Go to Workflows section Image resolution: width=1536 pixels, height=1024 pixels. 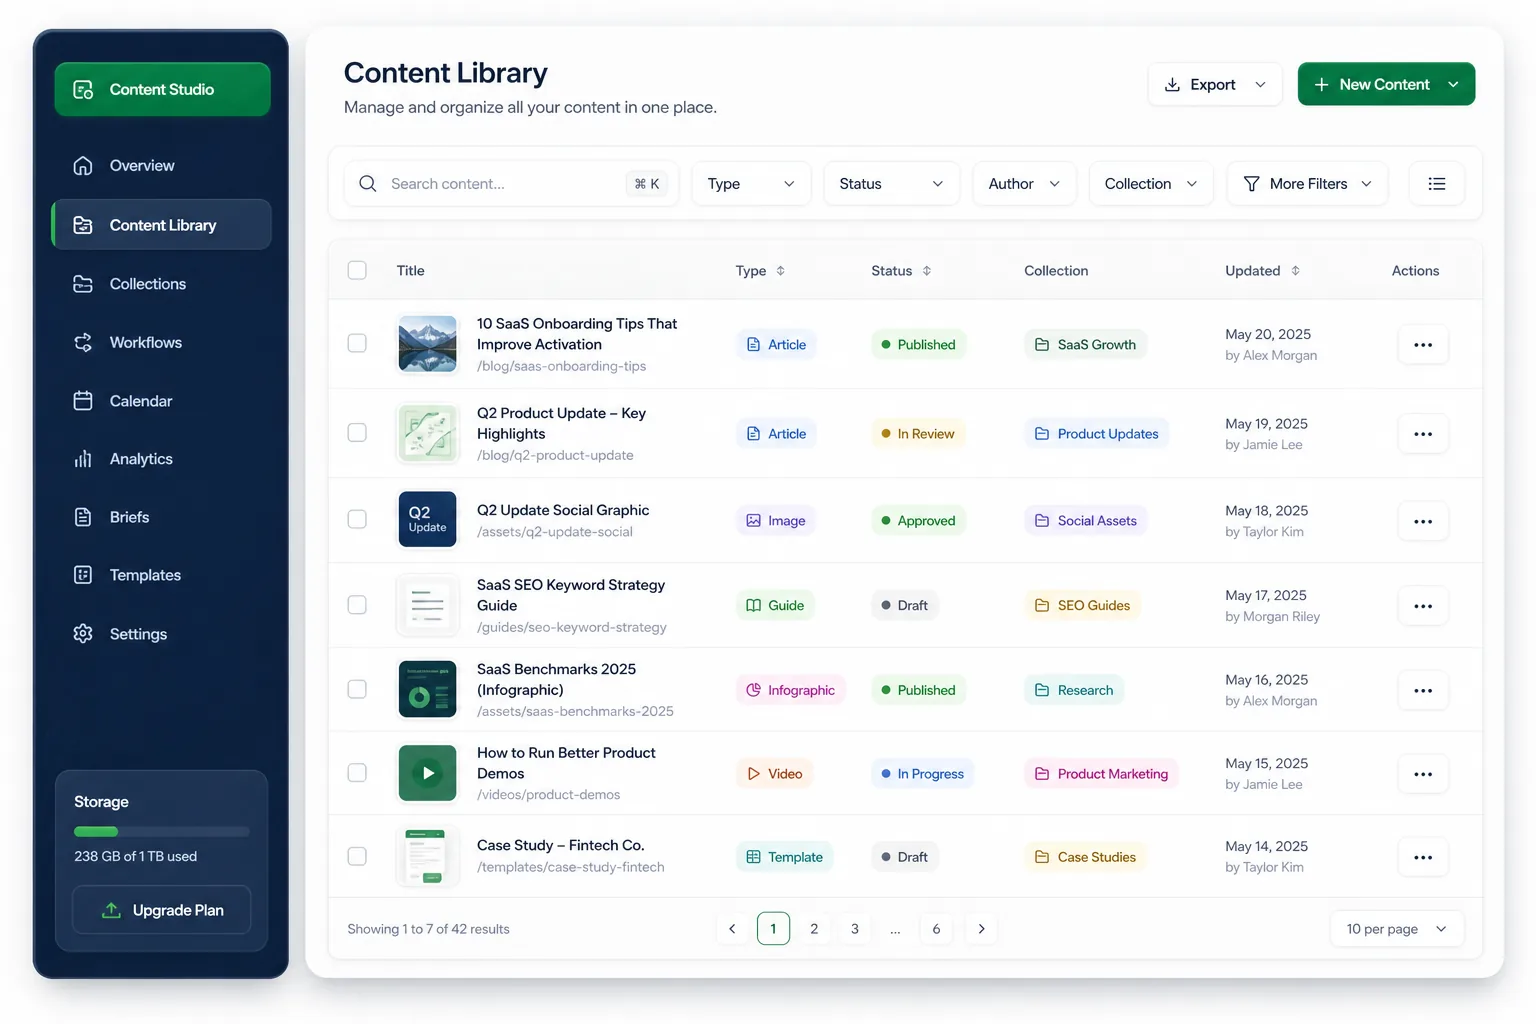coord(161,342)
